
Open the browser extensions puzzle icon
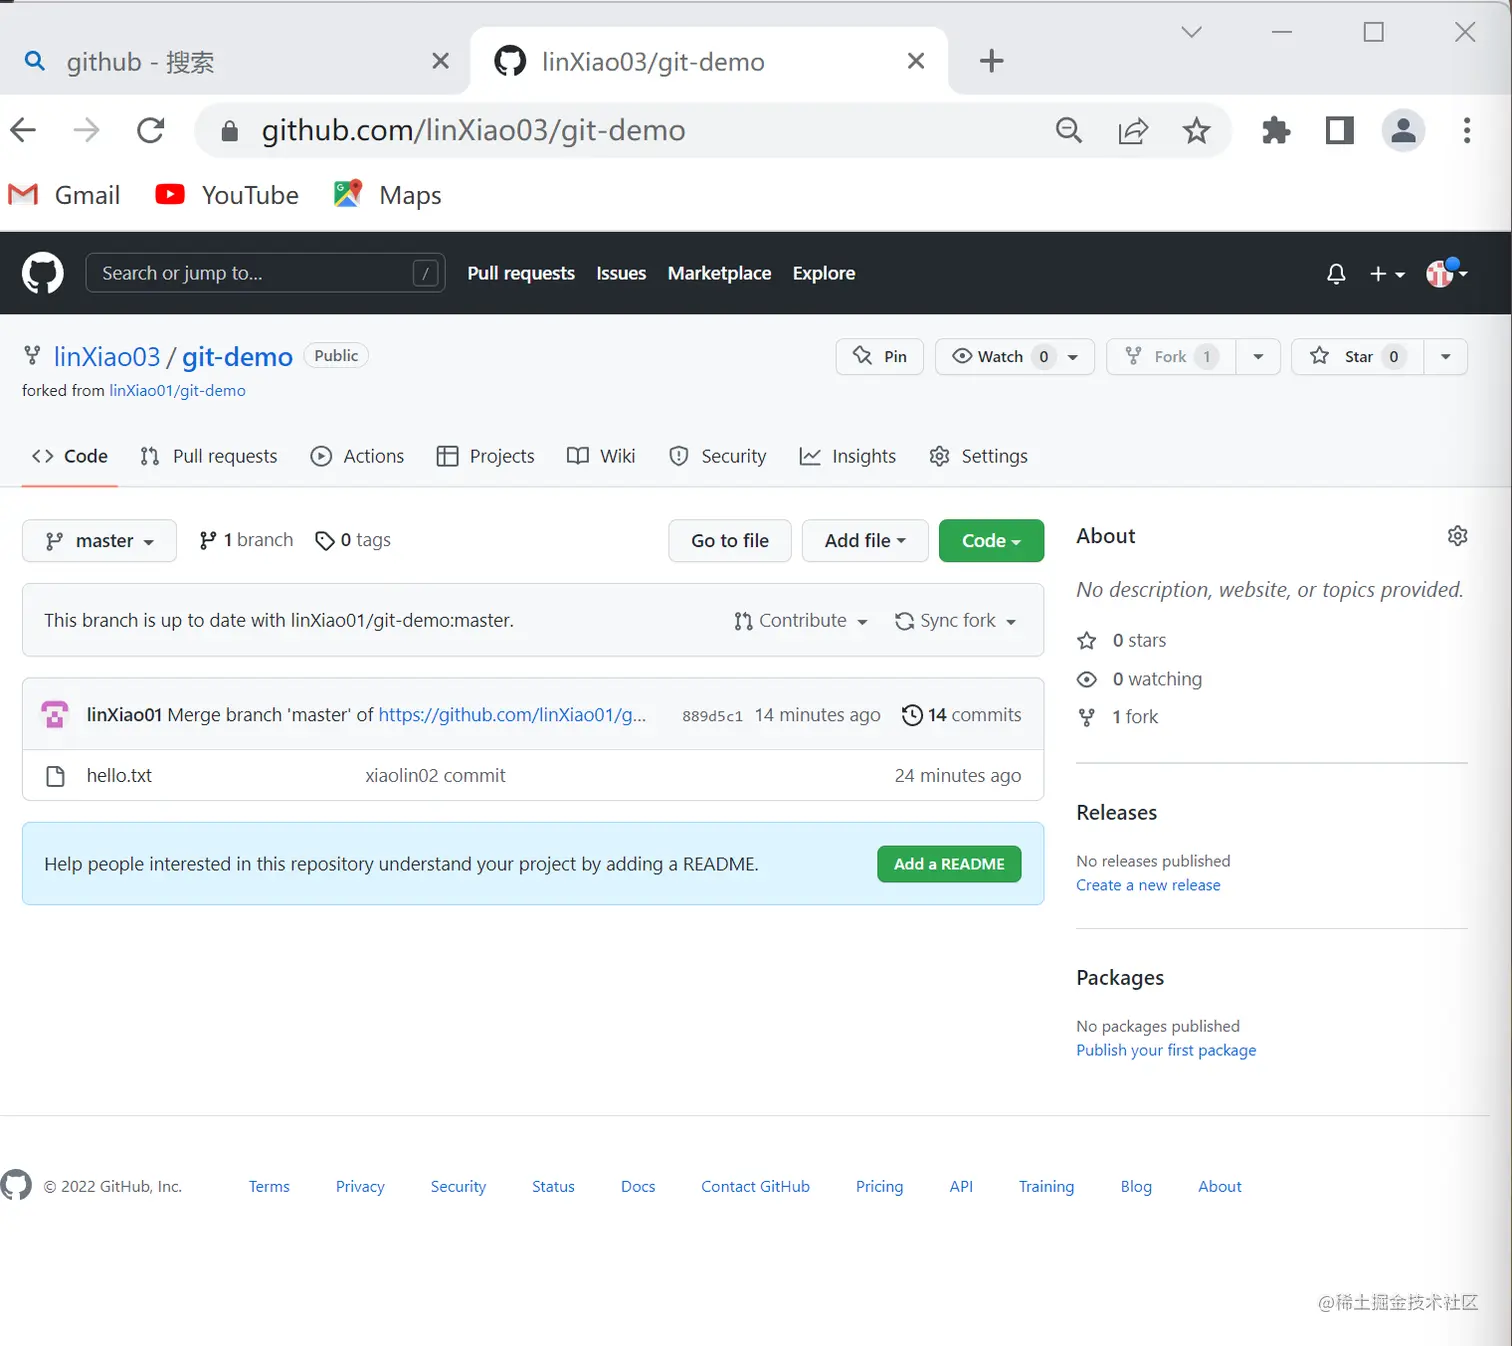(1276, 130)
